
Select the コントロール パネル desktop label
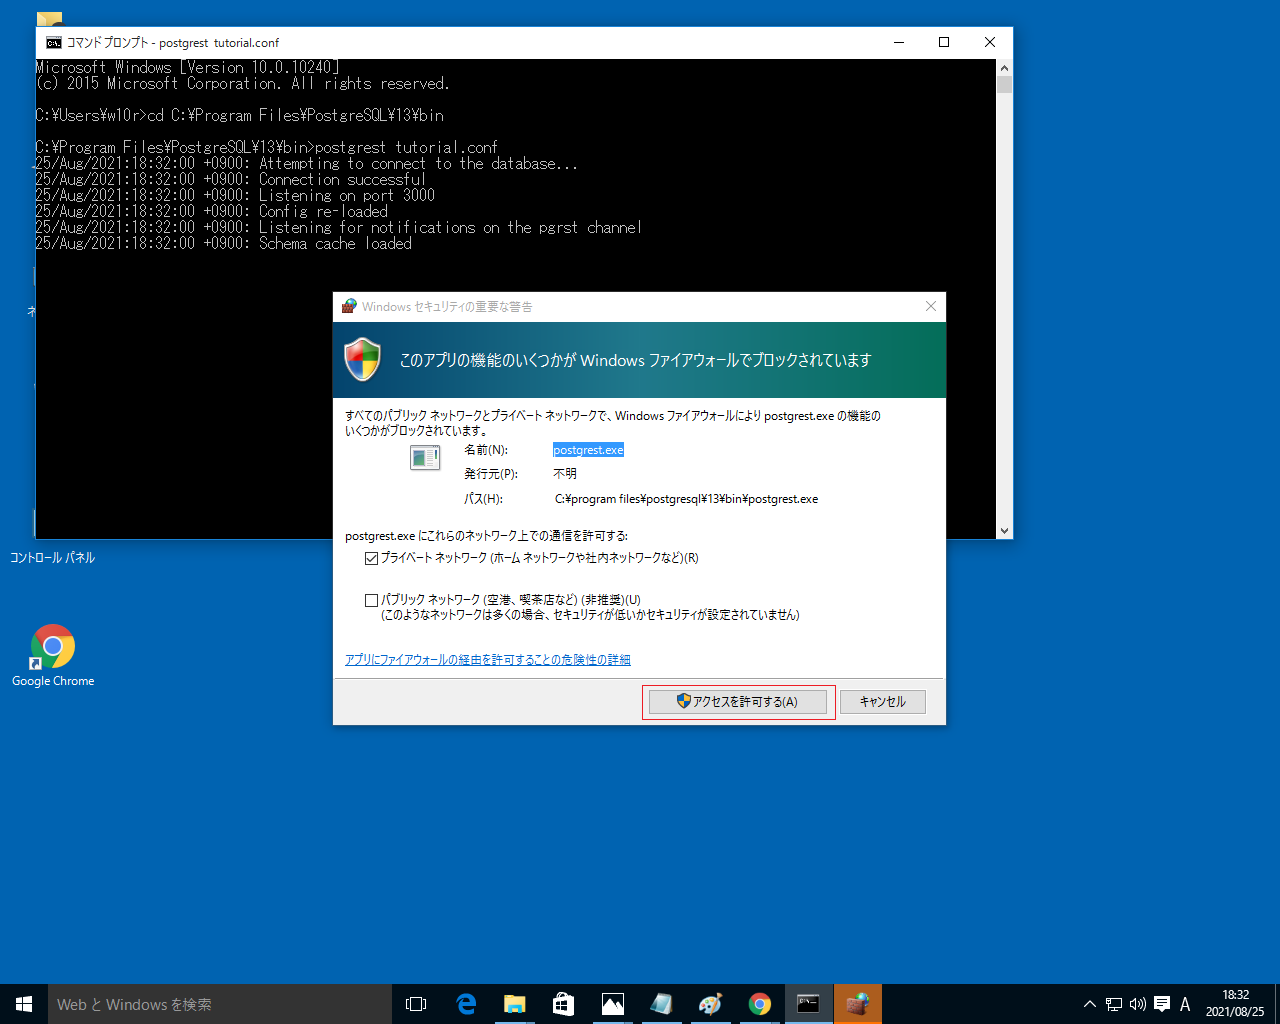[x=52, y=558]
